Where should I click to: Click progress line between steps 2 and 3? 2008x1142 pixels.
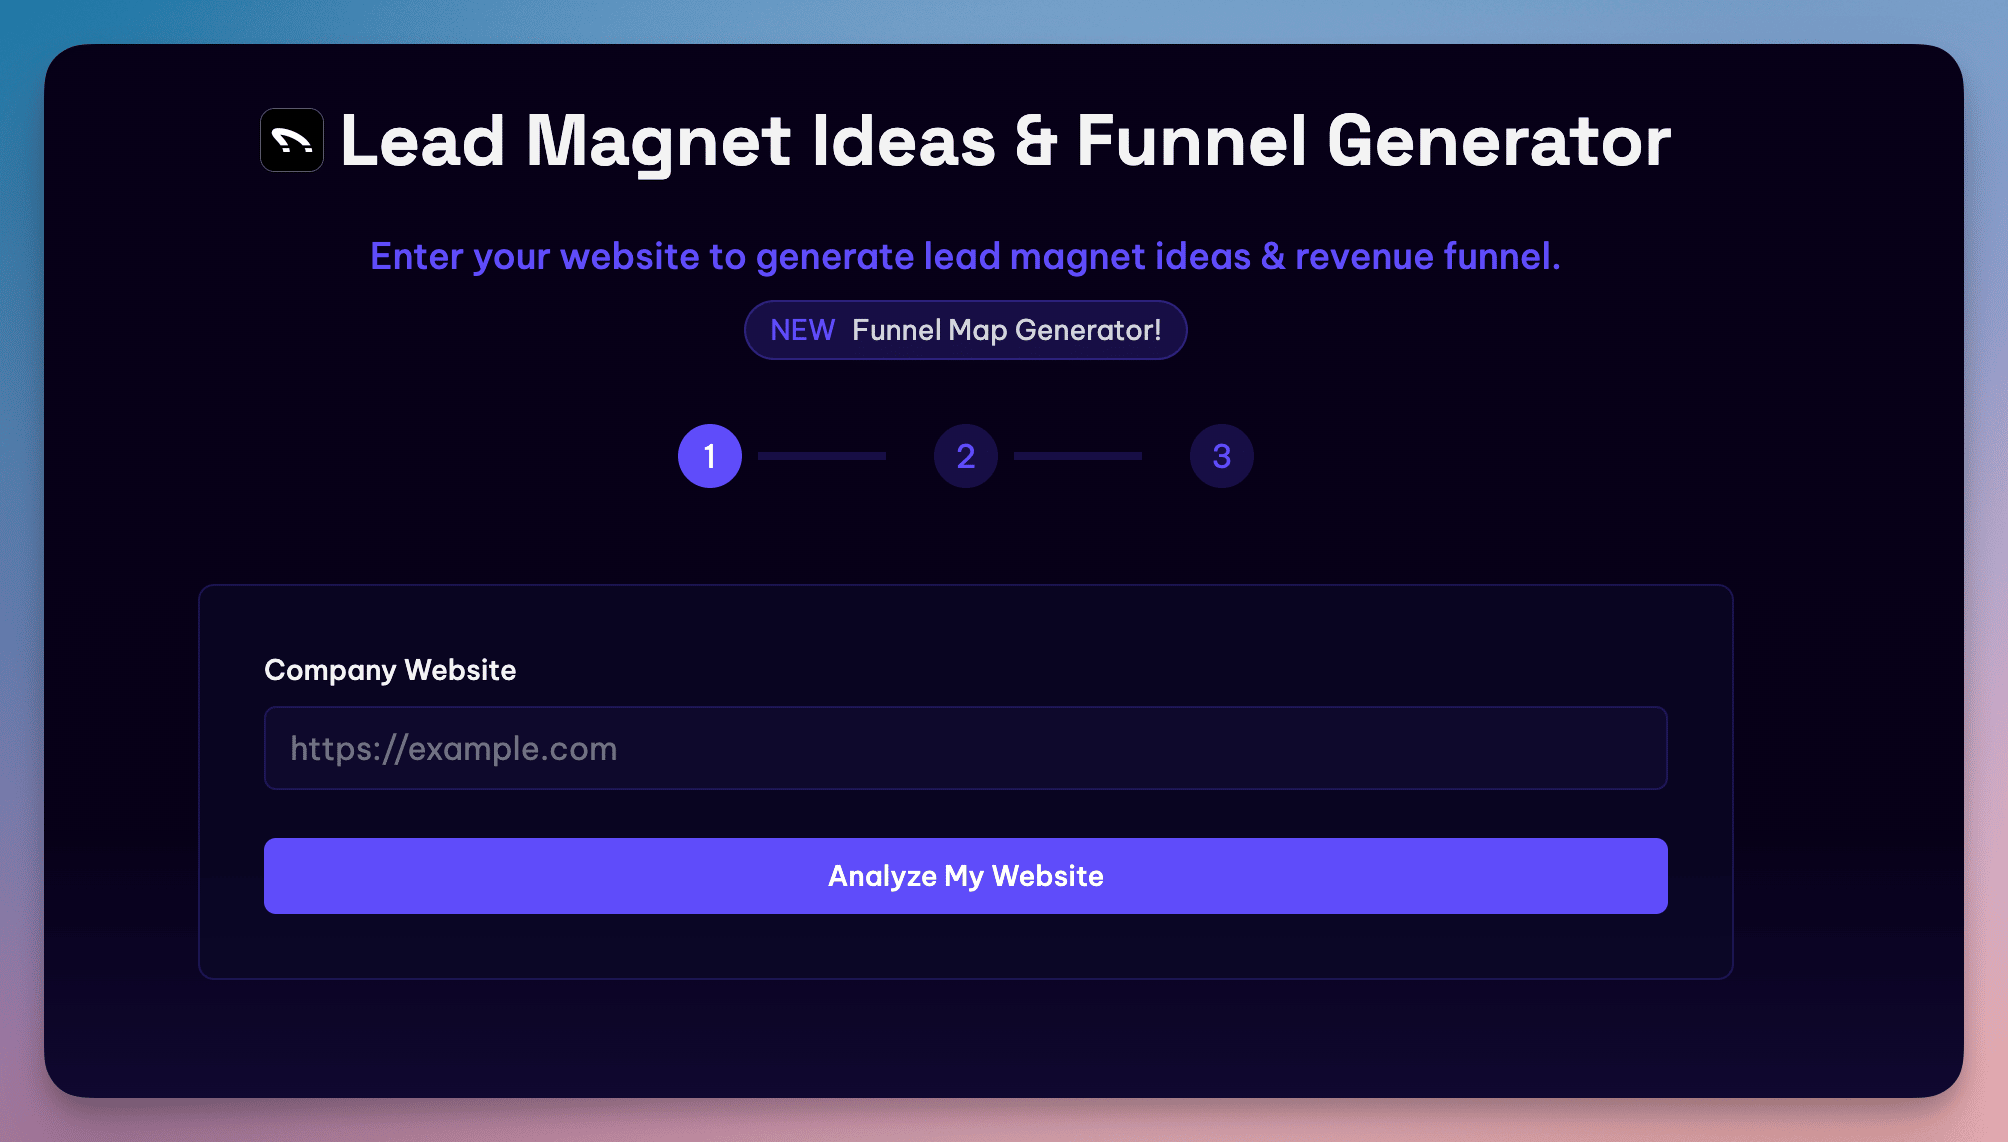coord(1078,456)
